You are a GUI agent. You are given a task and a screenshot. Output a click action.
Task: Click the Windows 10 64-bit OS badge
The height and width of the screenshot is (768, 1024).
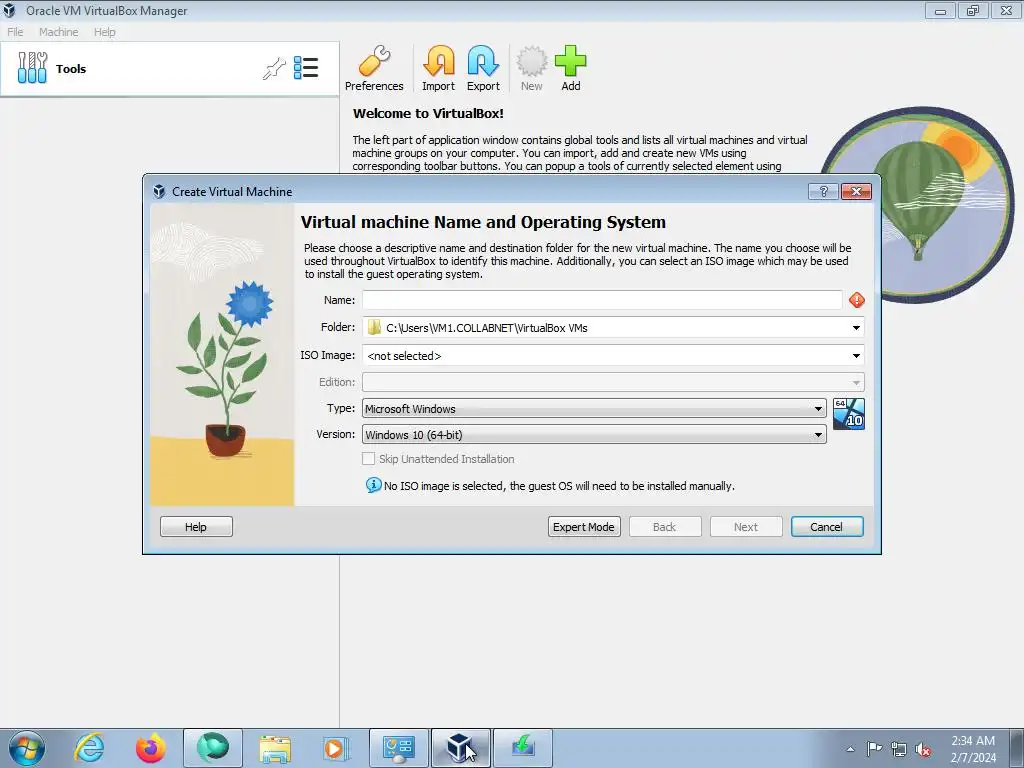click(849, 414)
